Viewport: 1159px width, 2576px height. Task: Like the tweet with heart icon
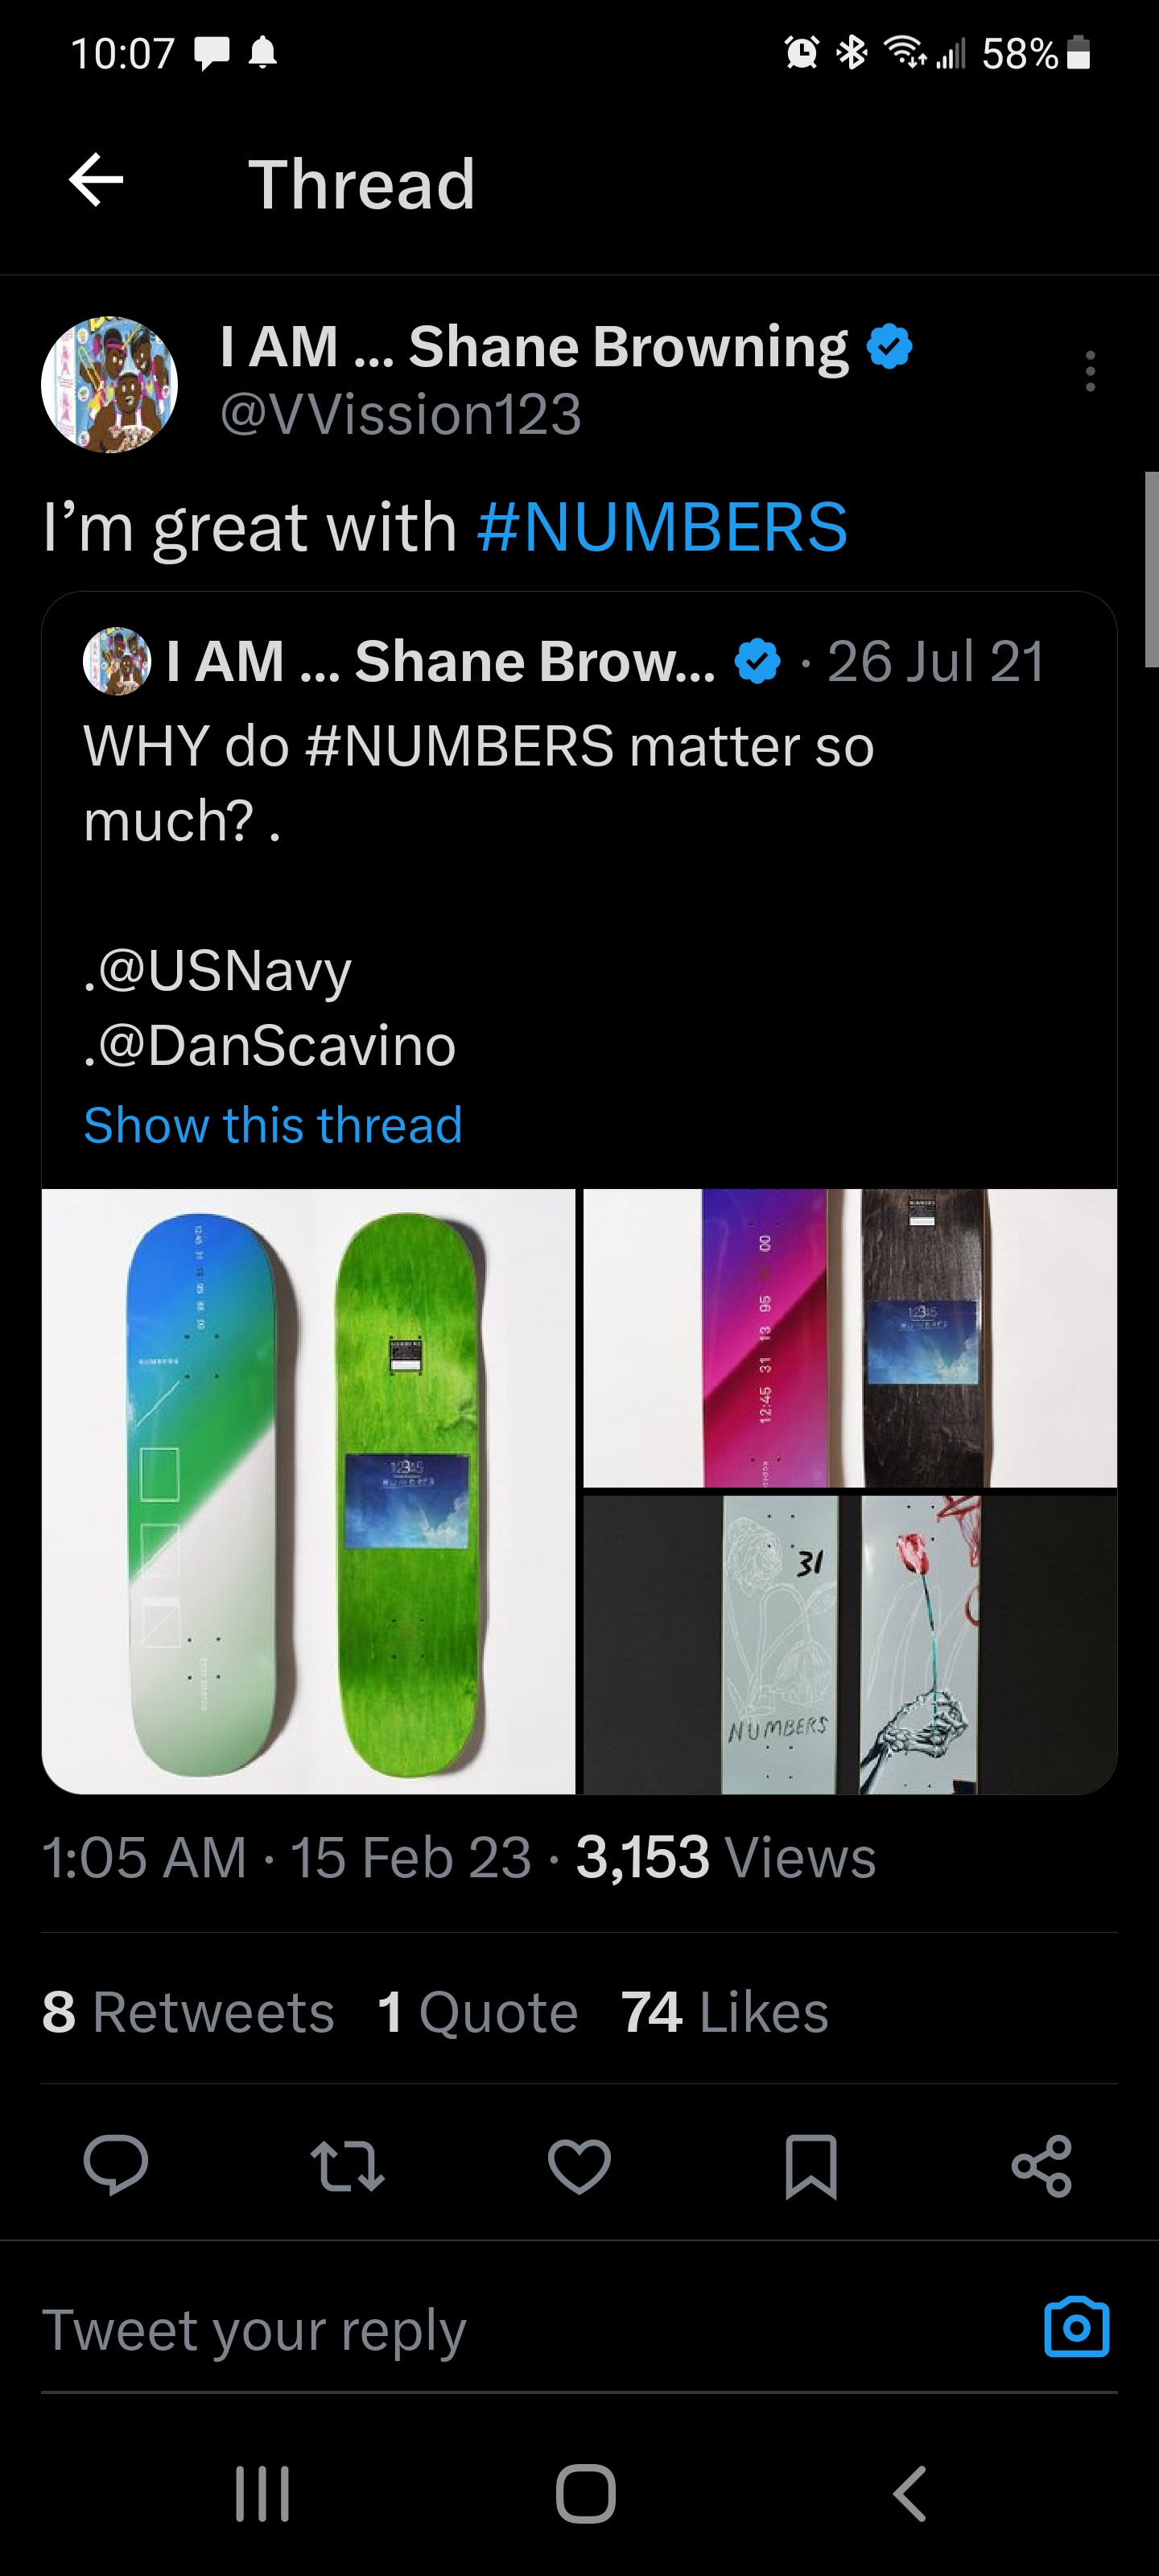[x=579, y=2165]
